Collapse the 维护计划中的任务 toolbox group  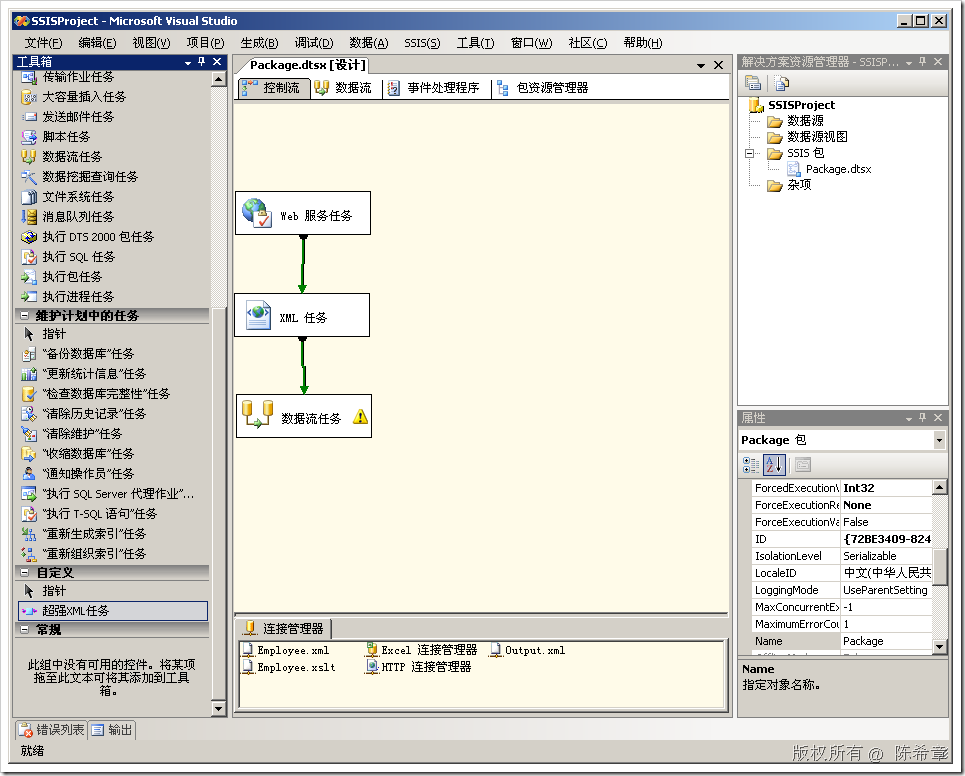(25, 316)
